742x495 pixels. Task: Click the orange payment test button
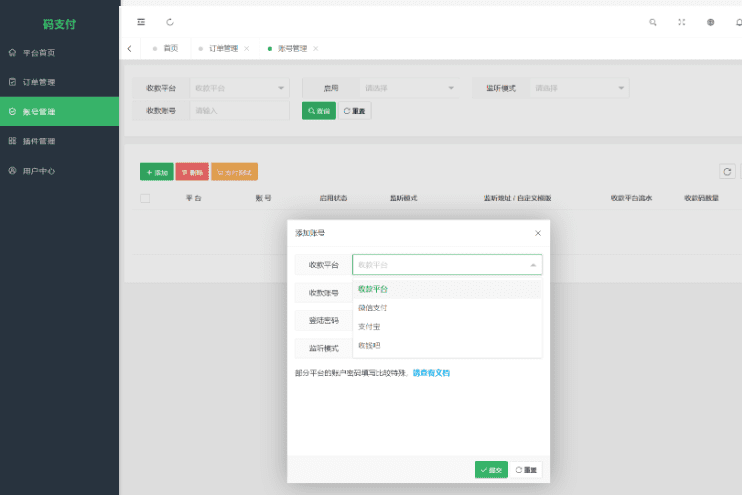[234, 172]
